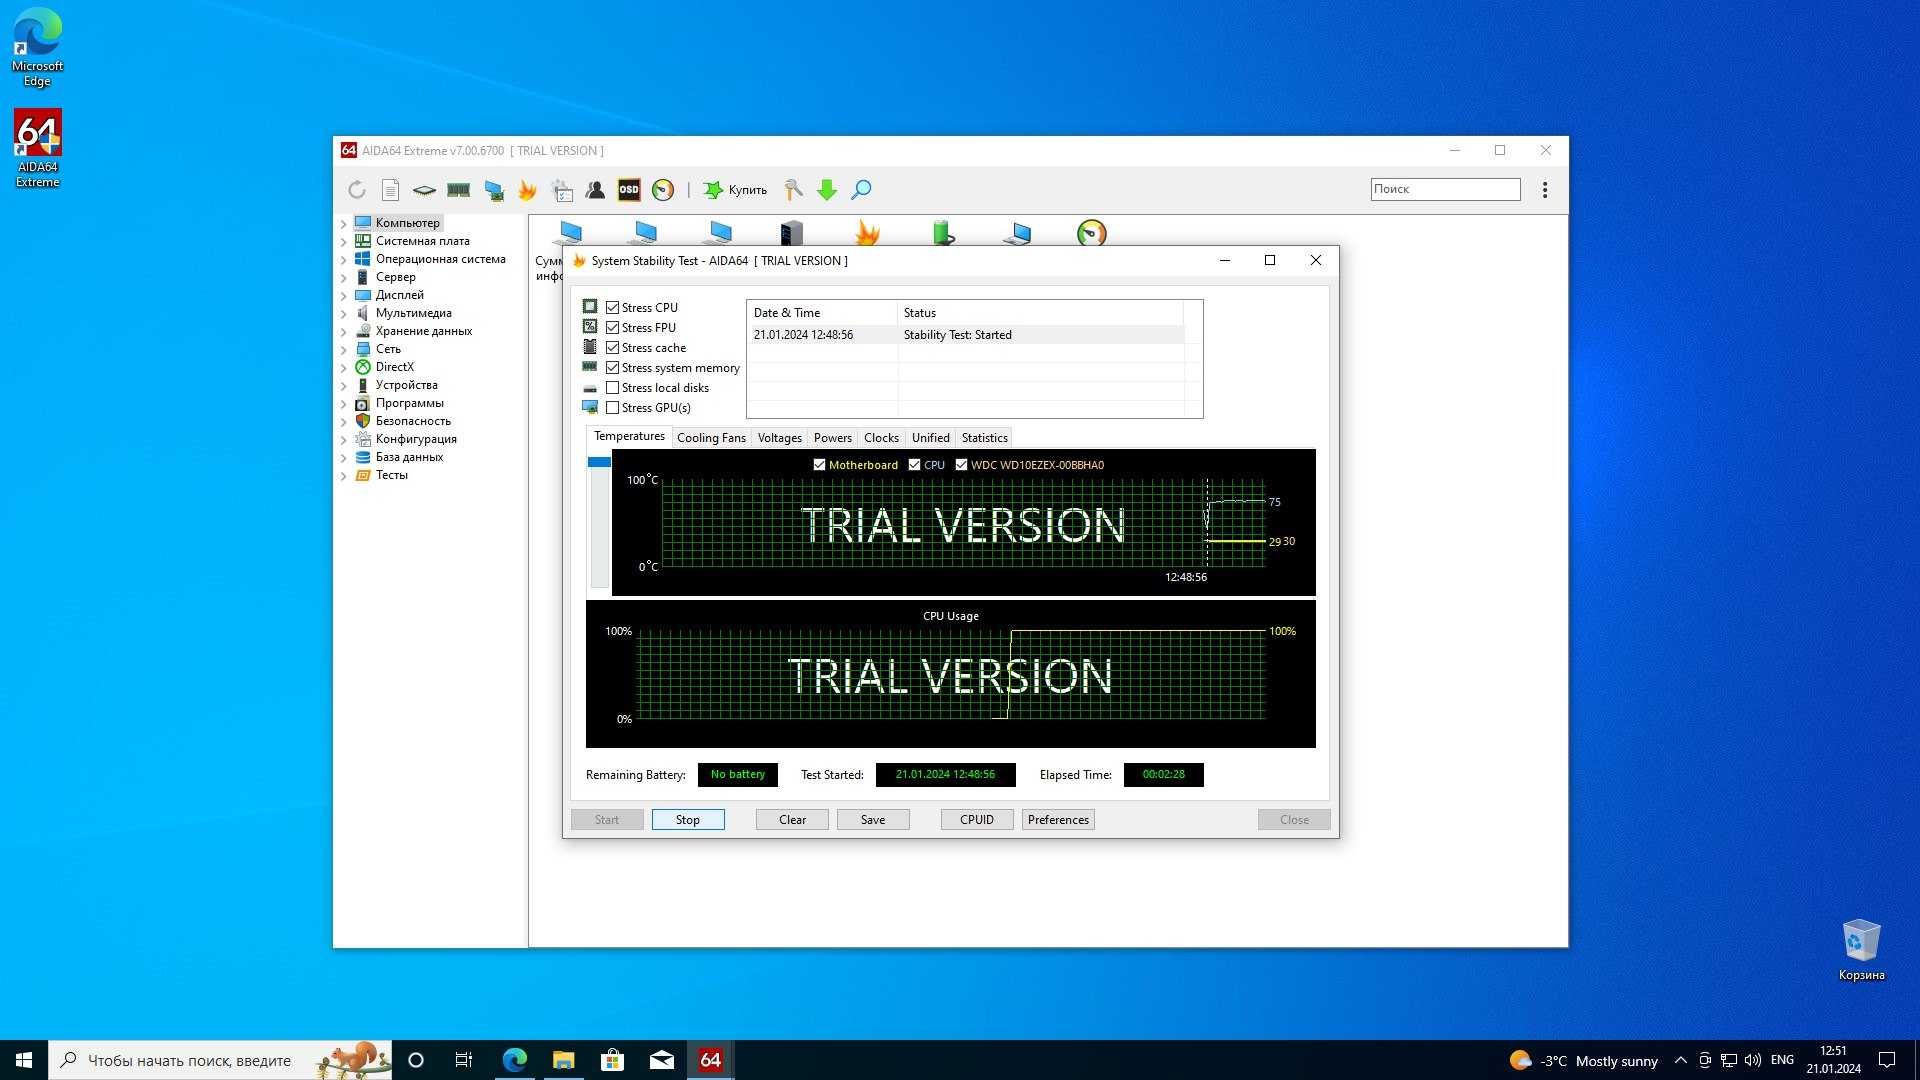Expand the Хранение данных tree node
Viewport: 1920px width, 1080px height.
[344, 332]
